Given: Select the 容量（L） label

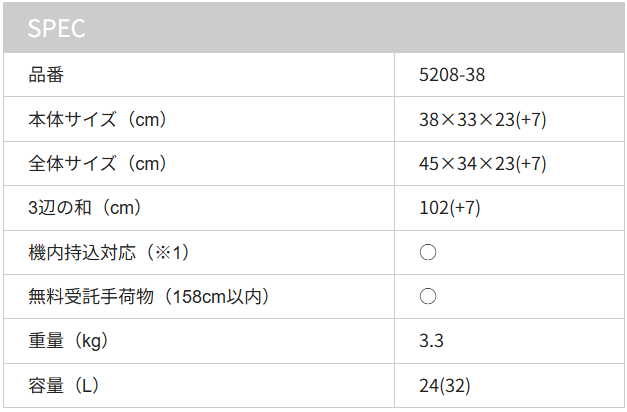Looking at the screenshot, I should click(64, 386).
